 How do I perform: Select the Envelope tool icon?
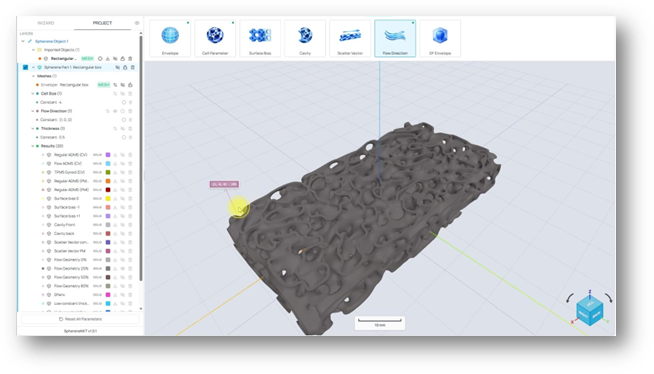point(170,38)
